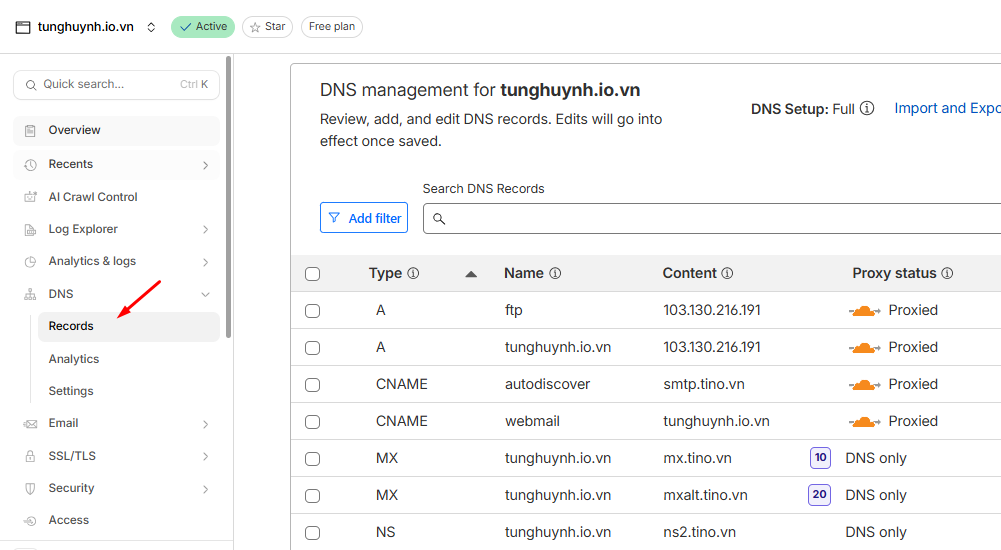Click the search magnifier icon in DNS search
Screen dimensions: 1001x550
(x=439, y=219)
